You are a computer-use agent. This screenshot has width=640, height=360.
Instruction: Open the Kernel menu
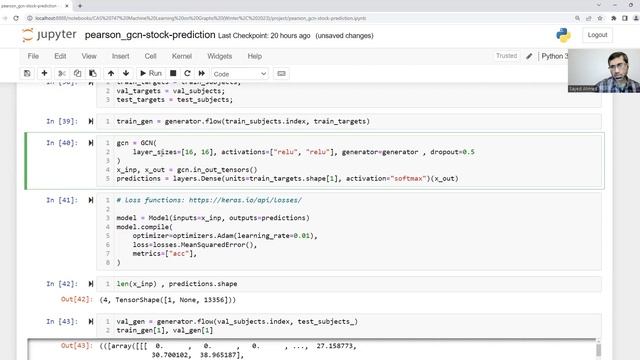(182, 56)
